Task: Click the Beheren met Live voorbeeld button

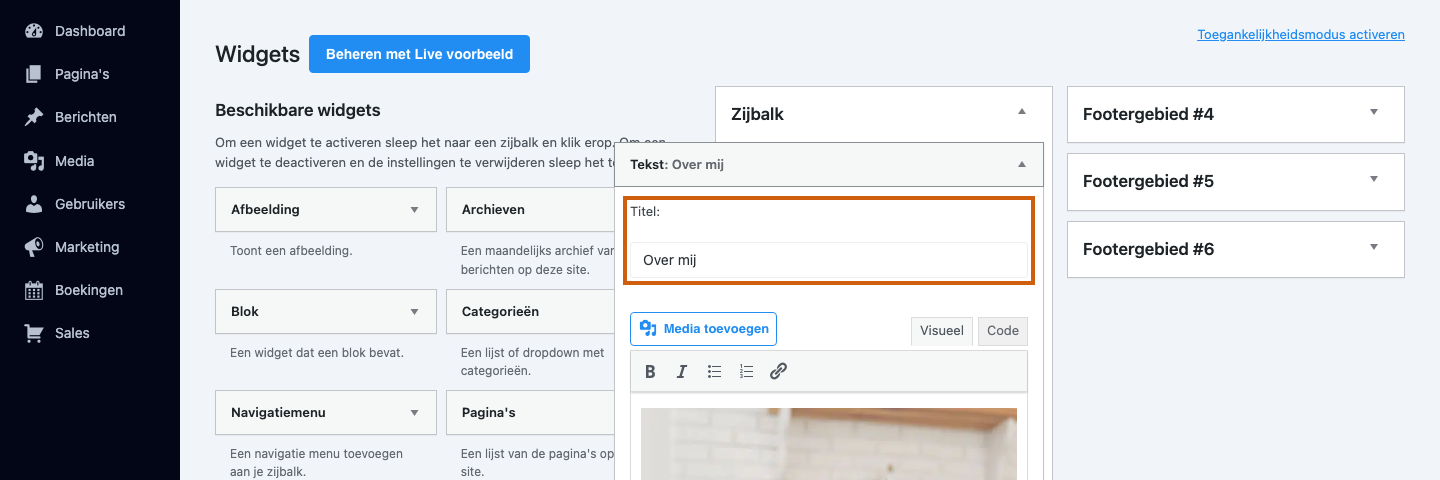Action: [419, 54]
